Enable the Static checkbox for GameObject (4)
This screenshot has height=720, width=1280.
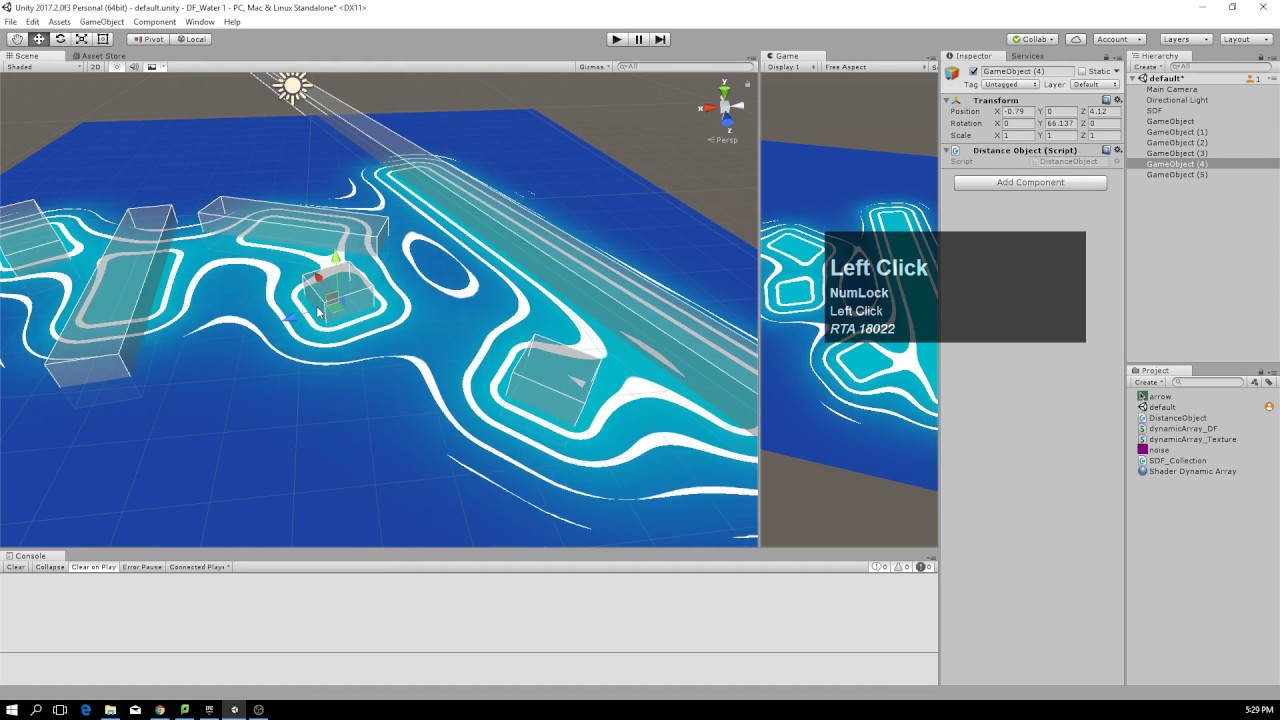[1082, 71]
